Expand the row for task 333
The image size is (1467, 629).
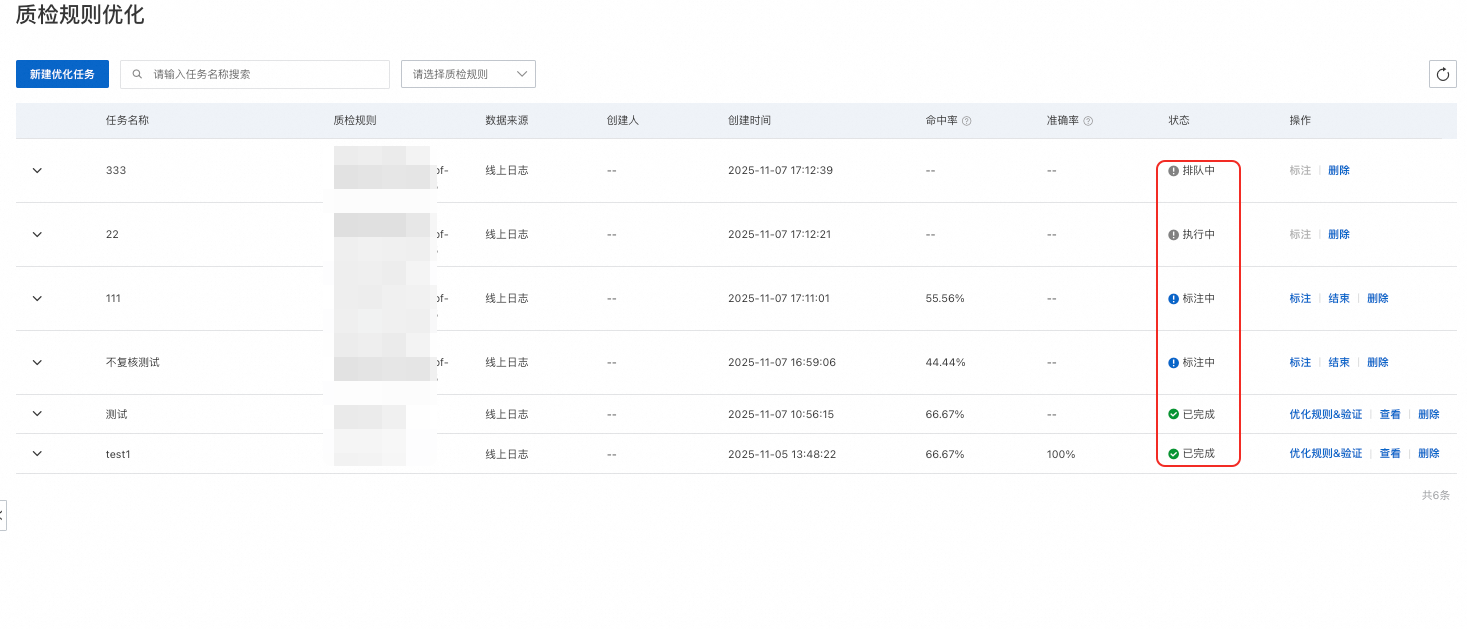(x=37, y=171)
